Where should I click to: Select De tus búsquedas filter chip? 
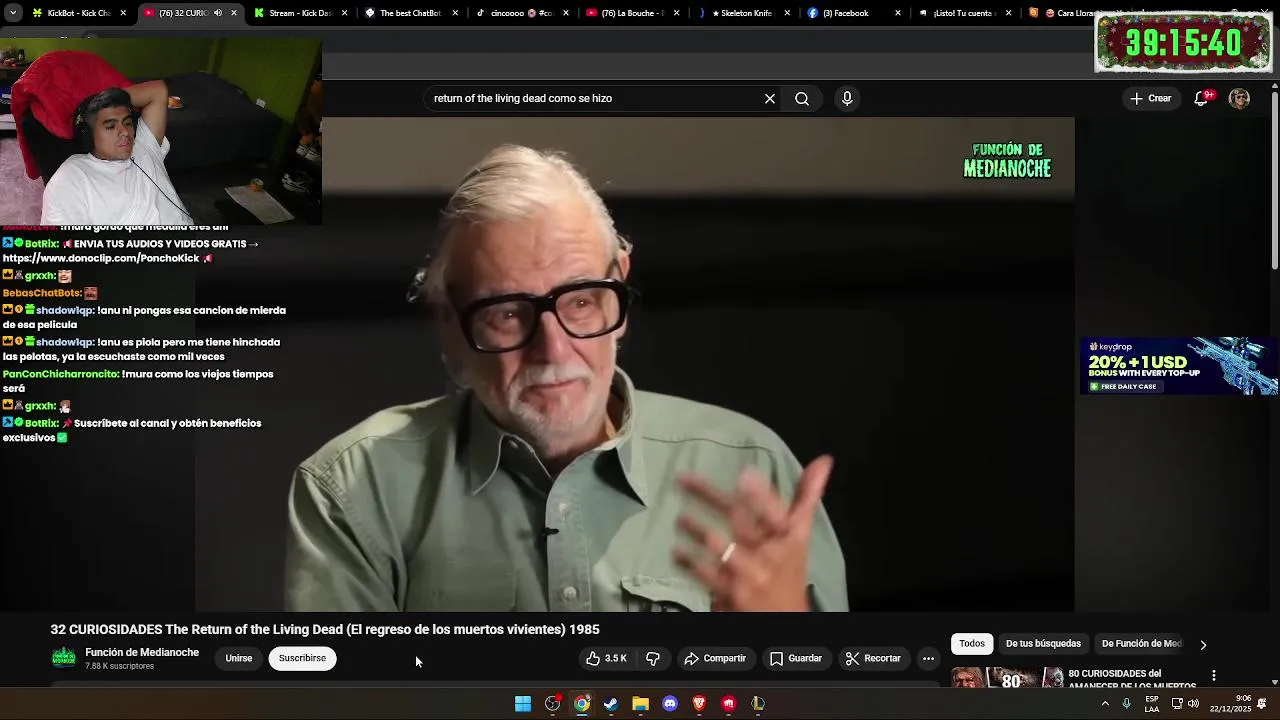pos(1043,644)
